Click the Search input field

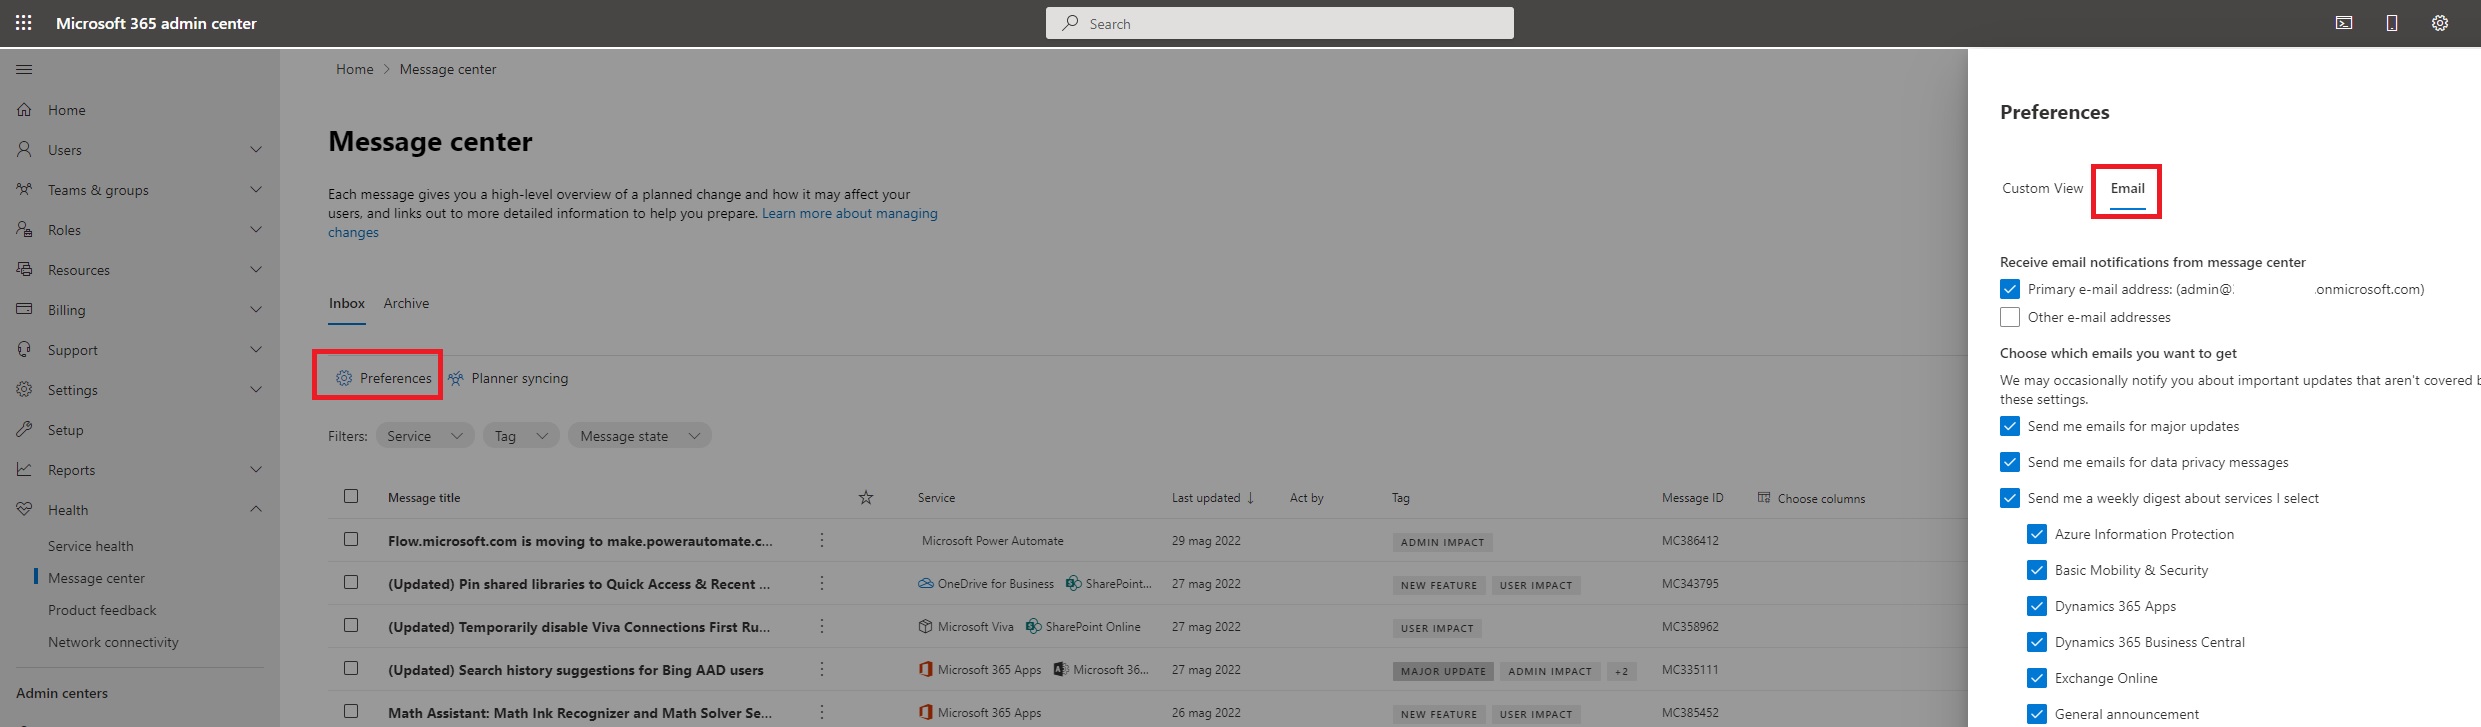pyautogui.click(x=1280, y=23)
